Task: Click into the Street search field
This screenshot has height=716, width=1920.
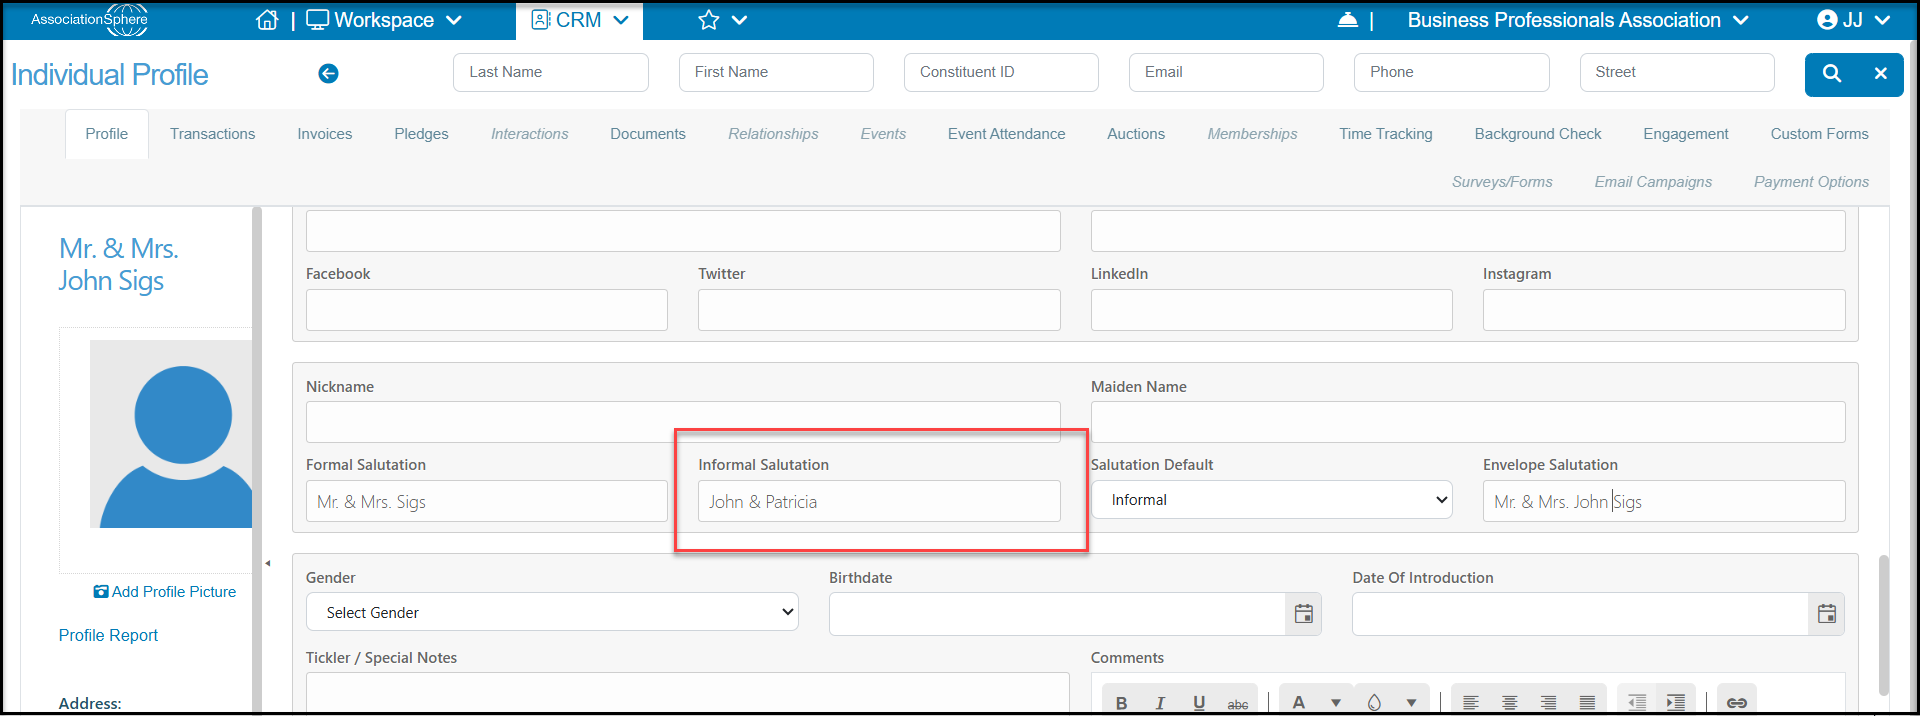Action: (1677, 72)
